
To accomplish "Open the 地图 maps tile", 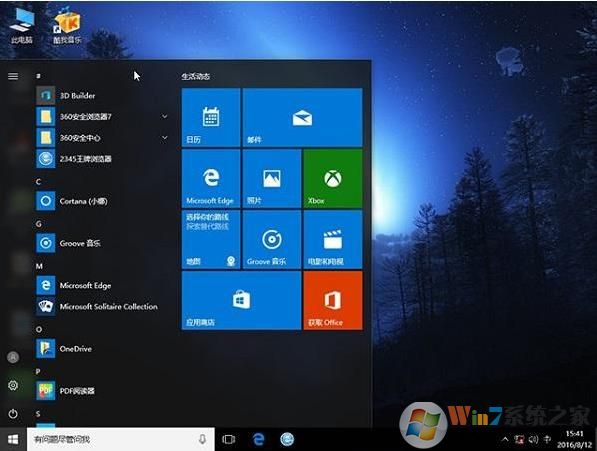I will pyautogui.click(x=211, y=239).
